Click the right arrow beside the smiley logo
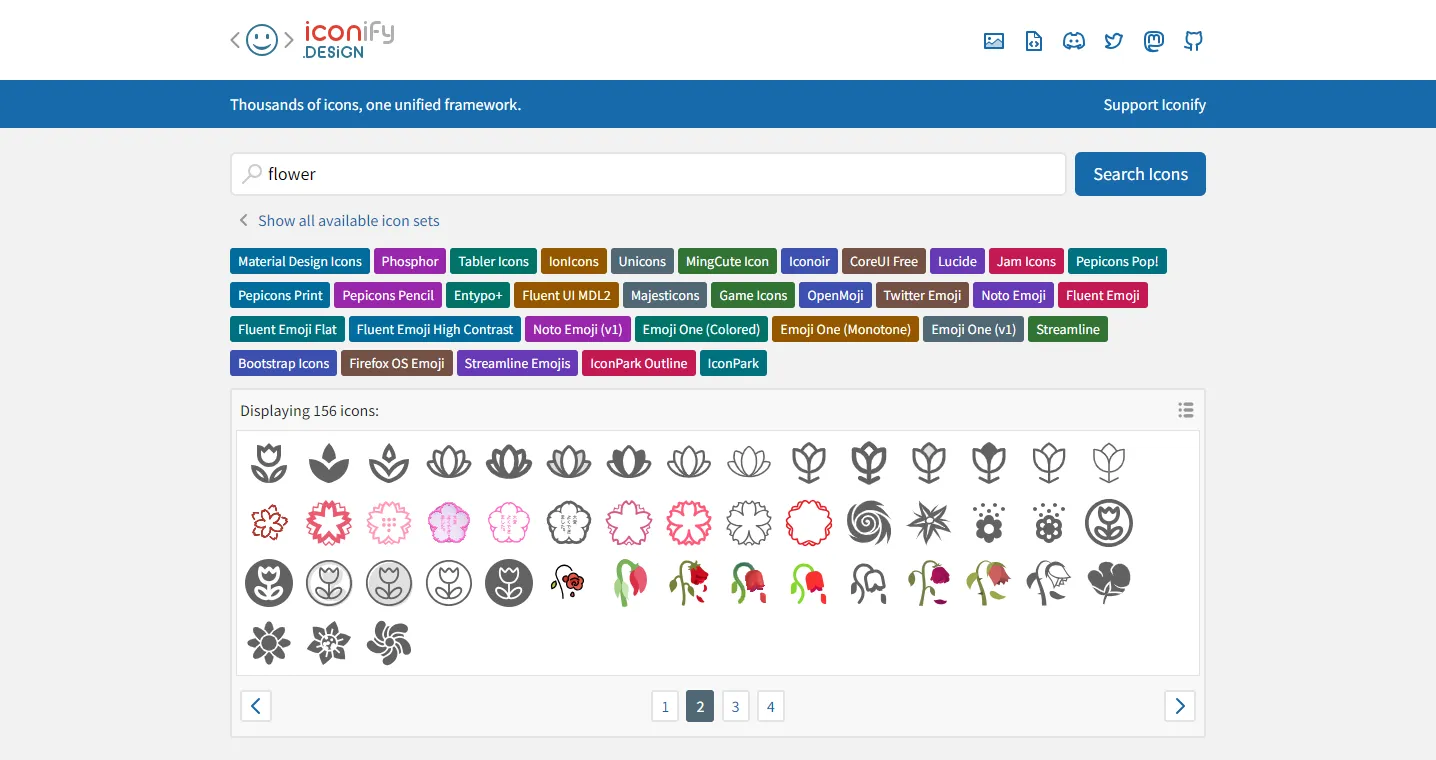 (286, 40)
